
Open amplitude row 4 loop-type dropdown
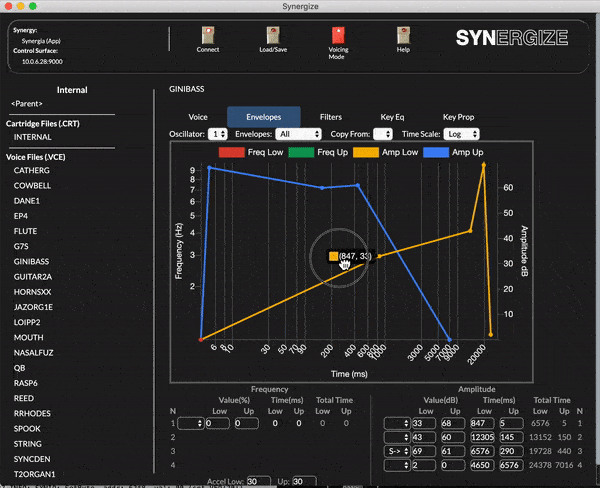point(397,465)
